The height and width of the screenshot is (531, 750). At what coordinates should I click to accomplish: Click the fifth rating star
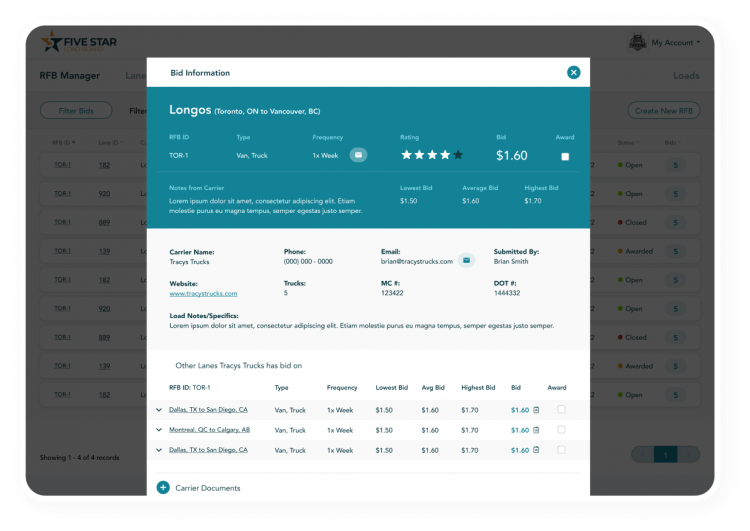tap(458, 155)
